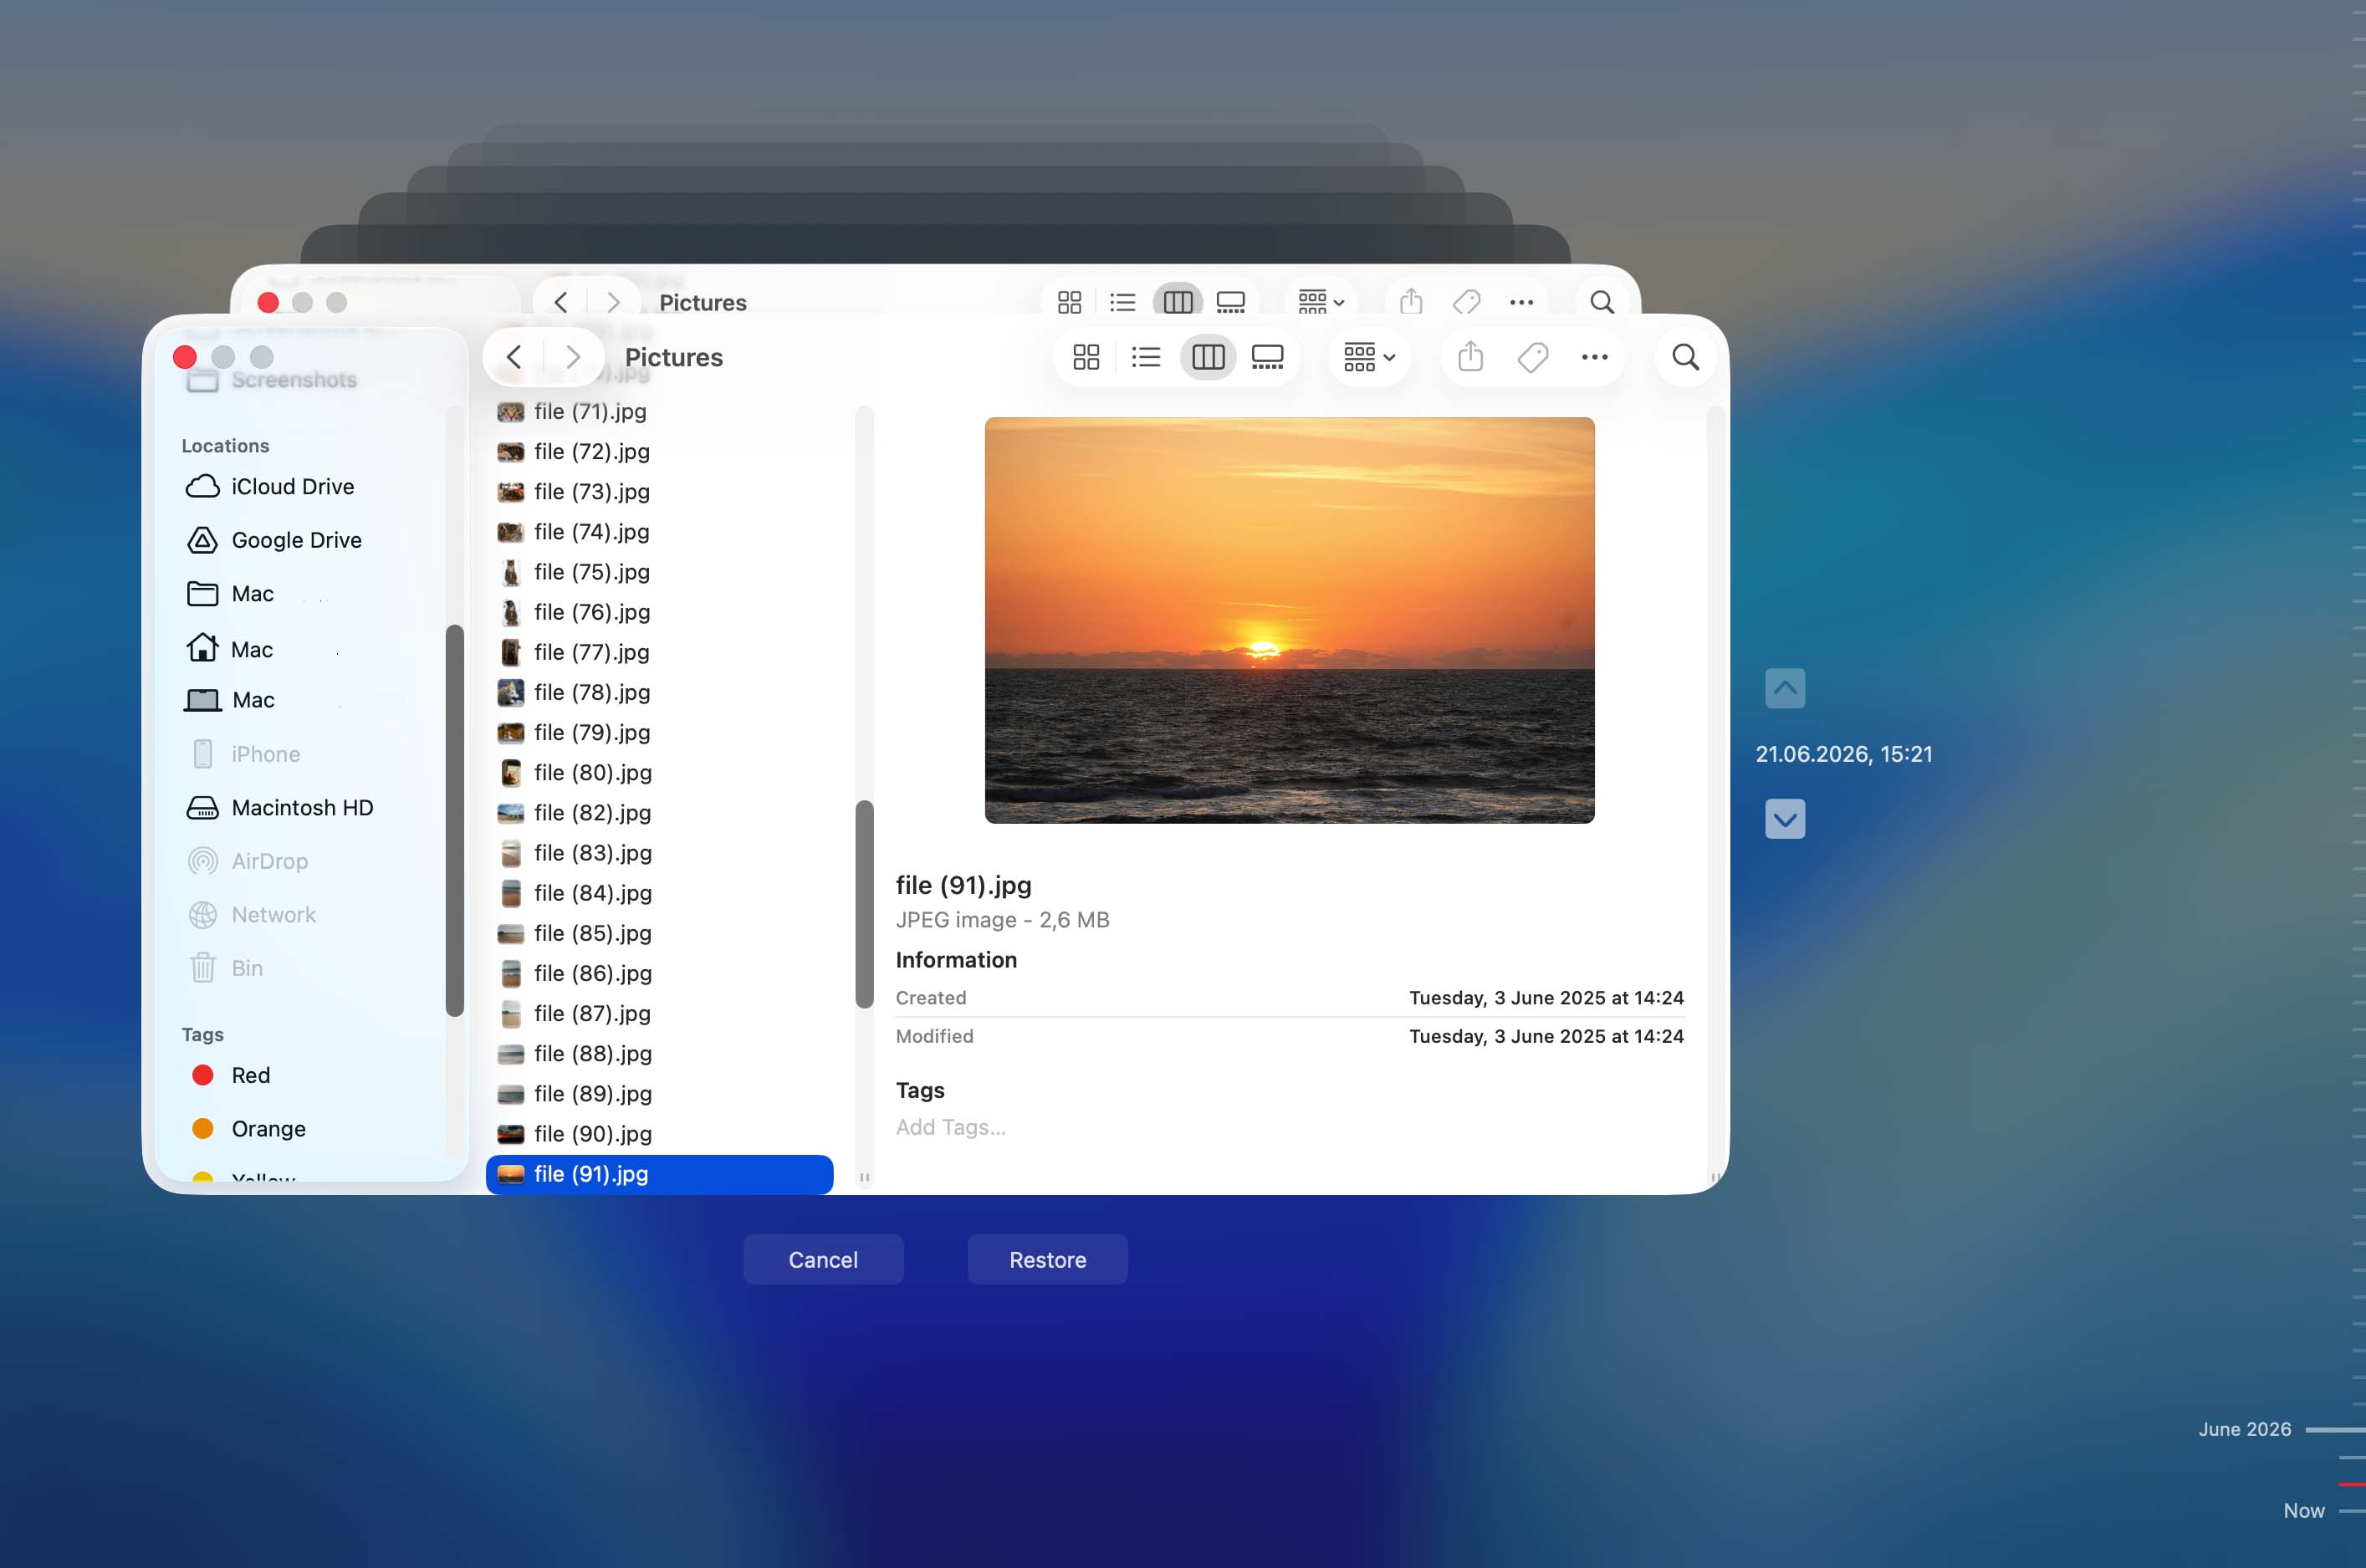The width and height of the screenshot is (2366, 1568).
Task: Switch back window to gallery view
Action: click(x=1230, y=302)
